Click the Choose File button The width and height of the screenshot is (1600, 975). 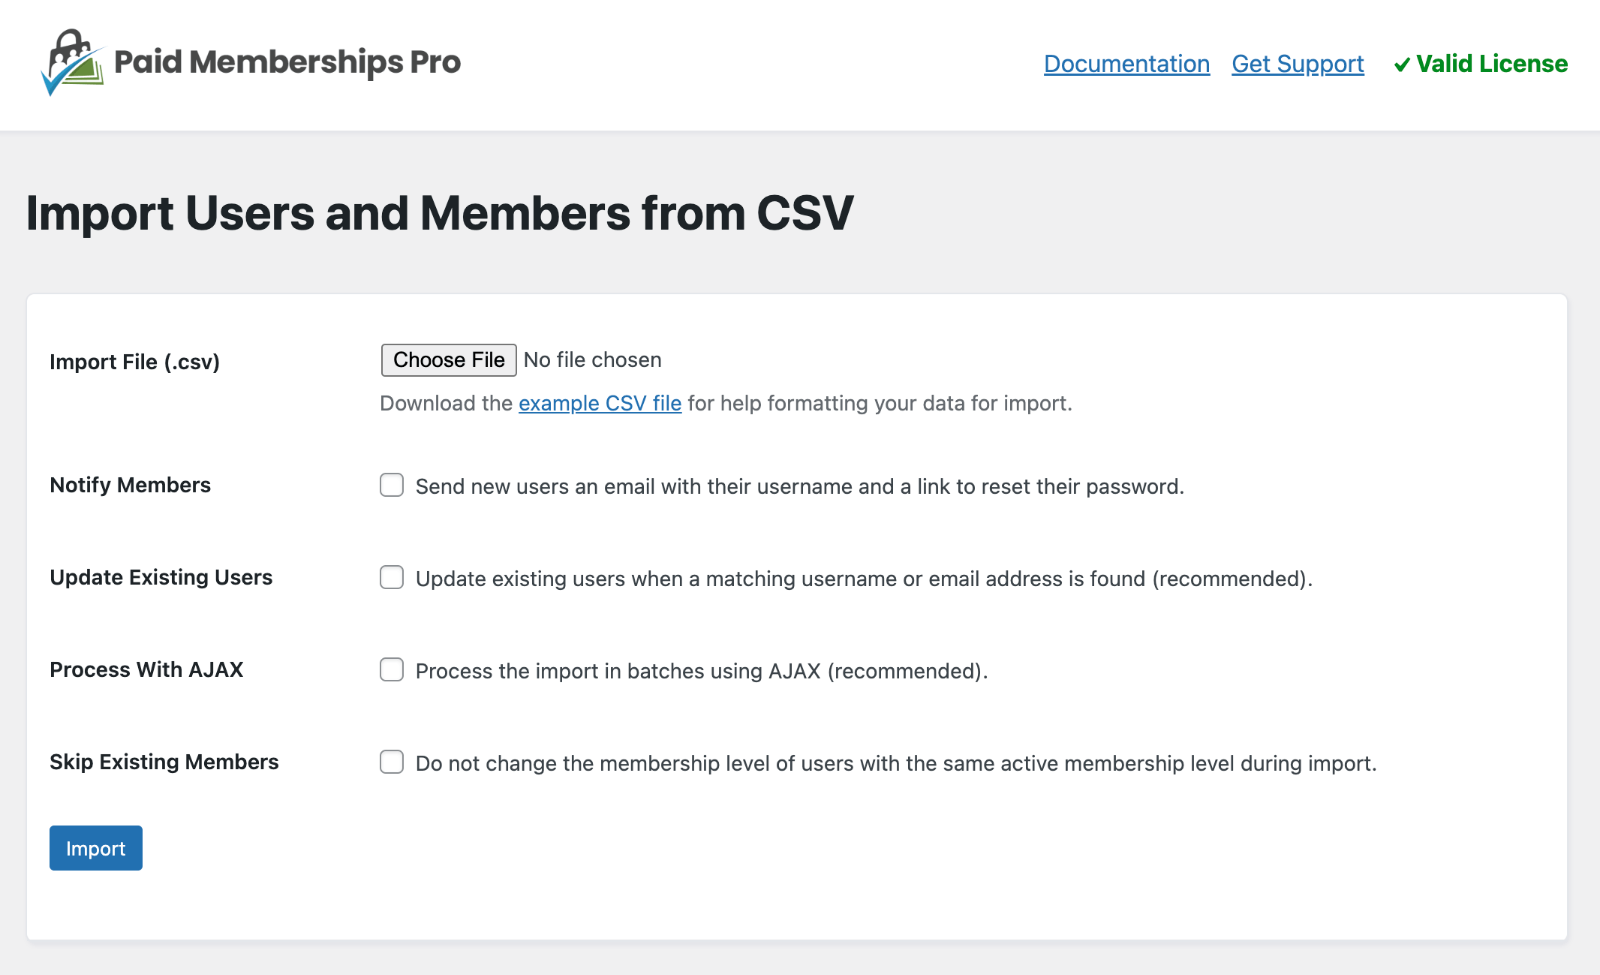point(448,360)
